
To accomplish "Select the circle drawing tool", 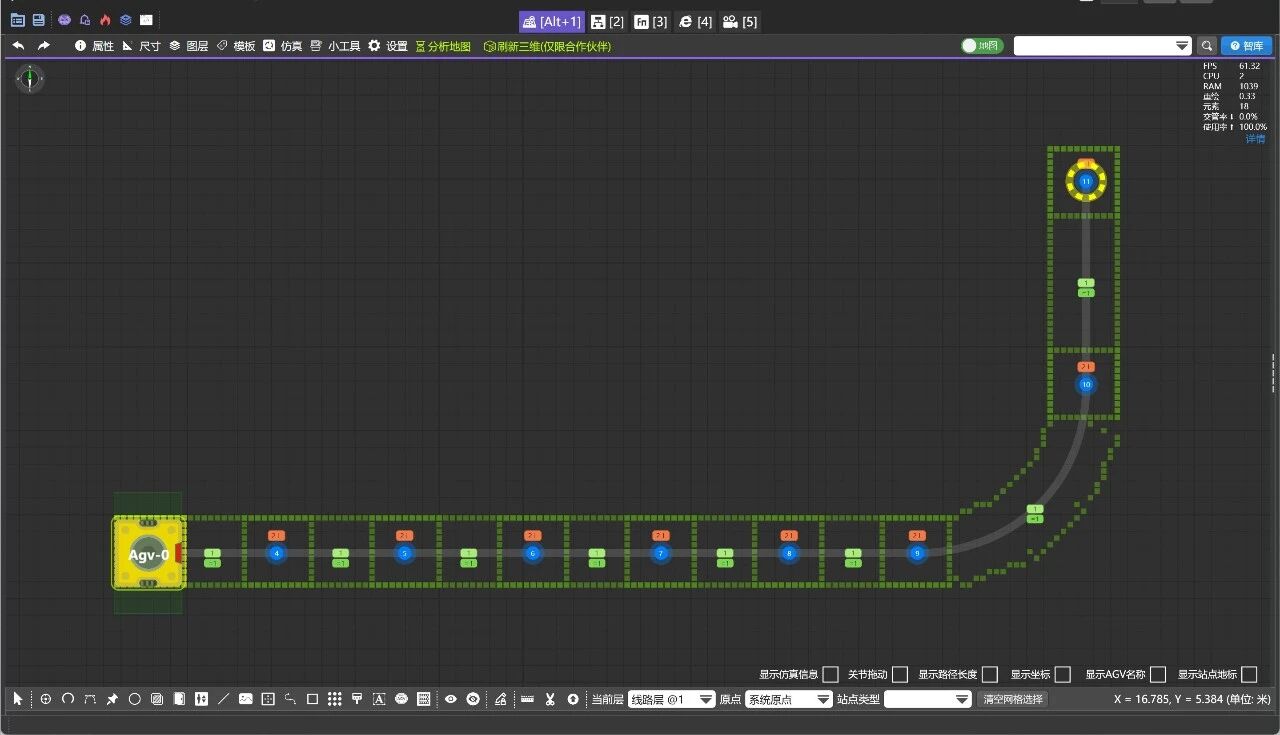I will 134,699.
